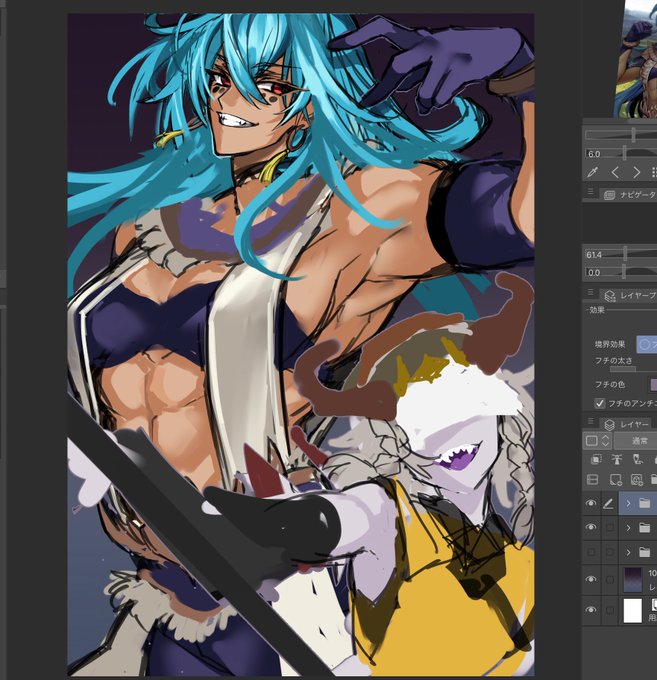
Task: Select the gradient layer thumbnail
Action: click(632, 579)
